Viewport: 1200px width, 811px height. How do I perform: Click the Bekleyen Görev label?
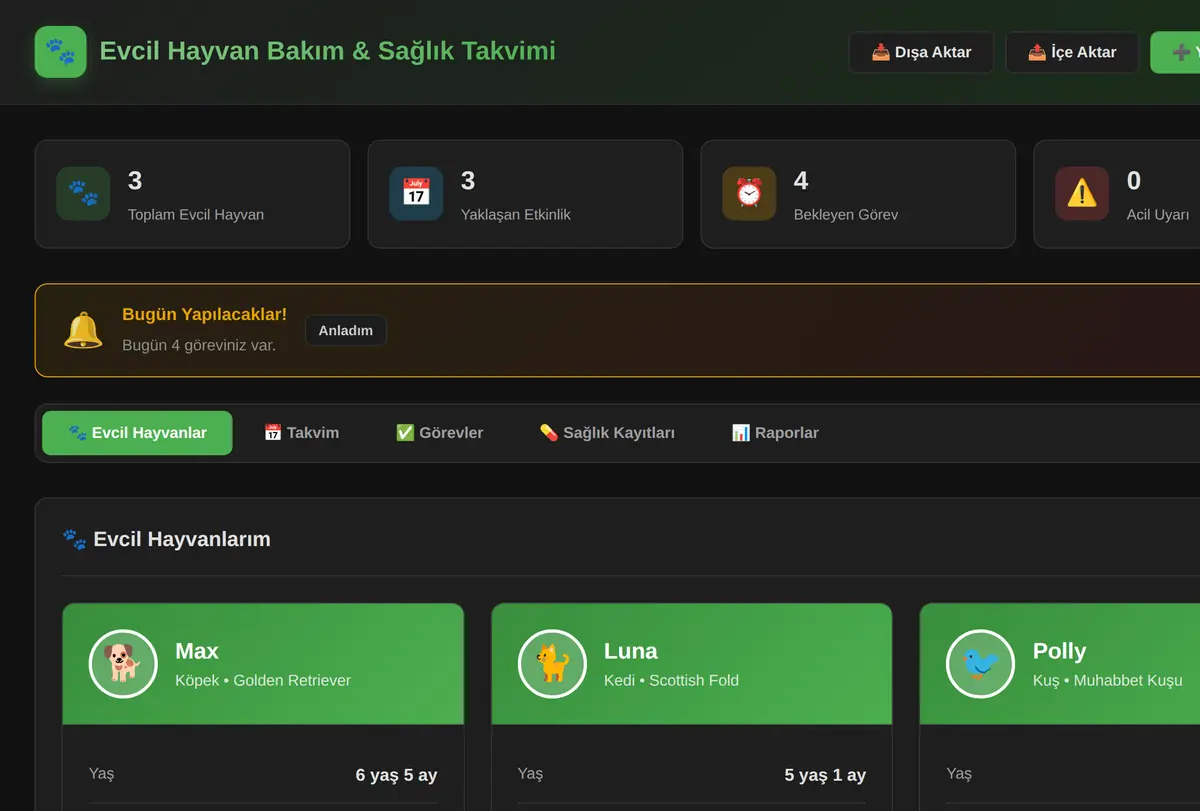point(846,214)
